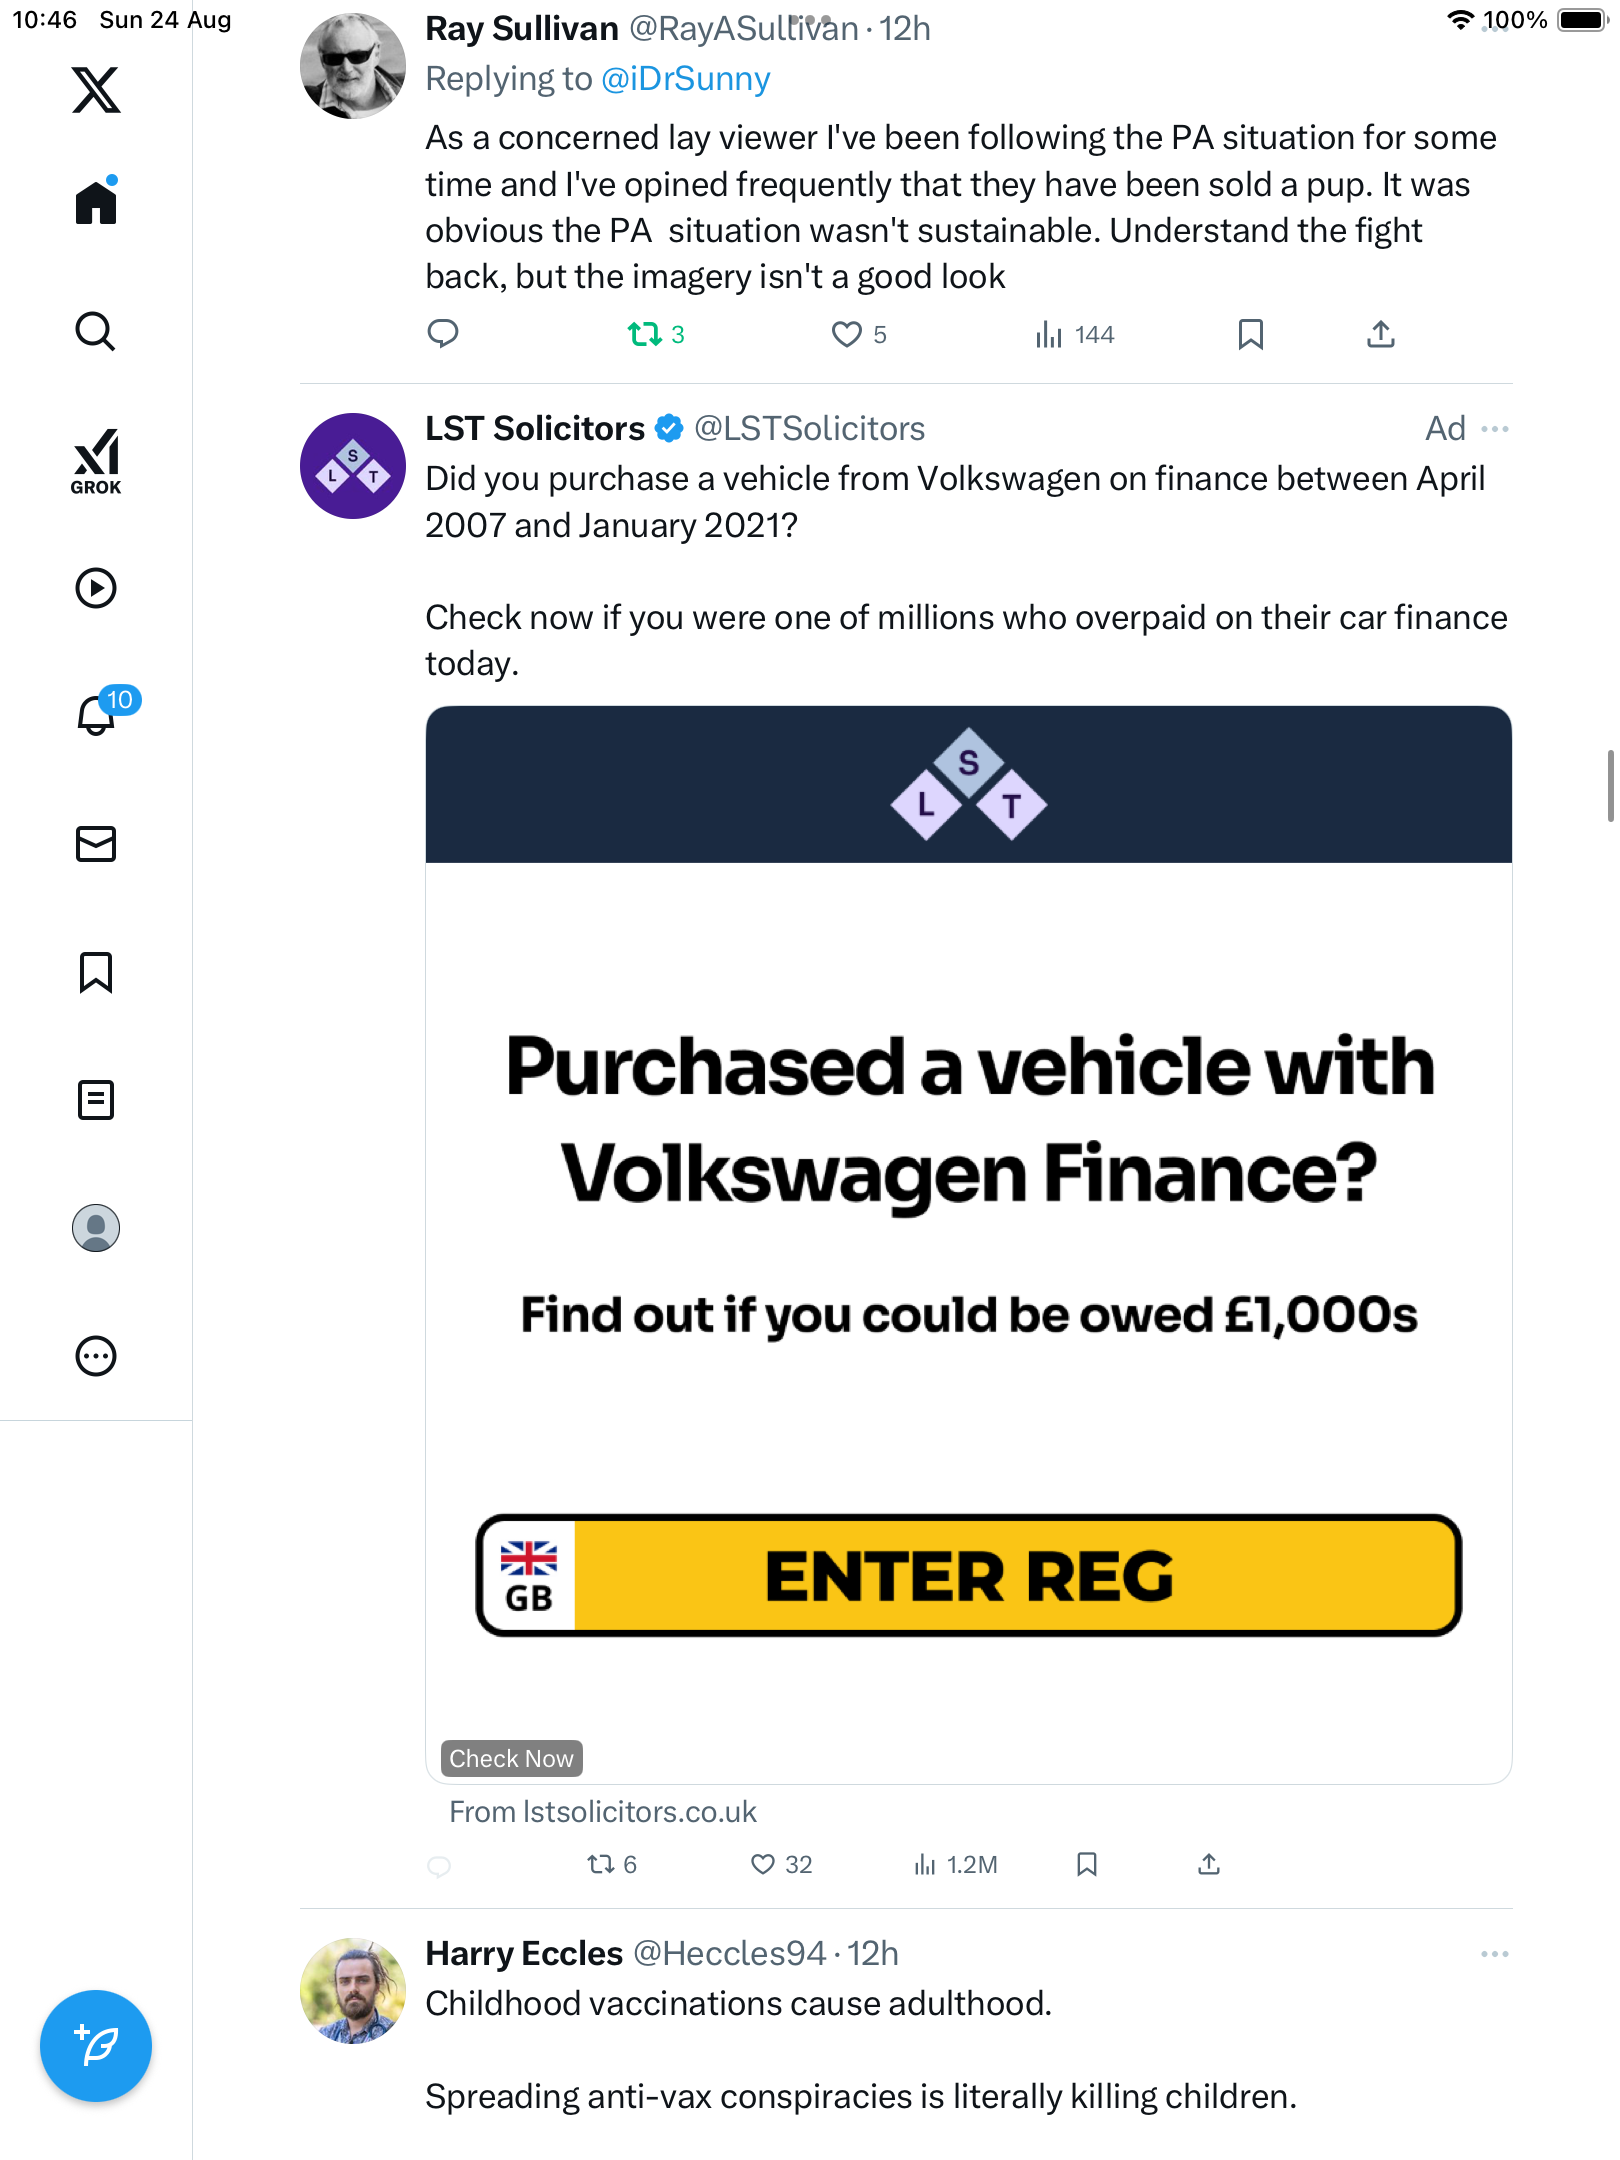Open Notifications with 10 badge
Screen dimensions: 1620x2160
click(x=98, y=715)
